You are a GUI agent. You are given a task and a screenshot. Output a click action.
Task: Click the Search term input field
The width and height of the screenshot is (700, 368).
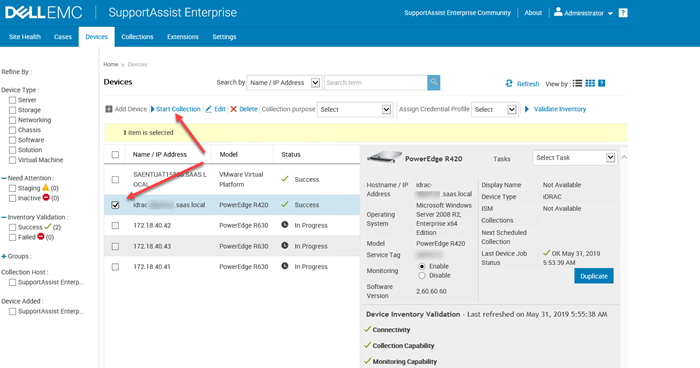point(375,83)
